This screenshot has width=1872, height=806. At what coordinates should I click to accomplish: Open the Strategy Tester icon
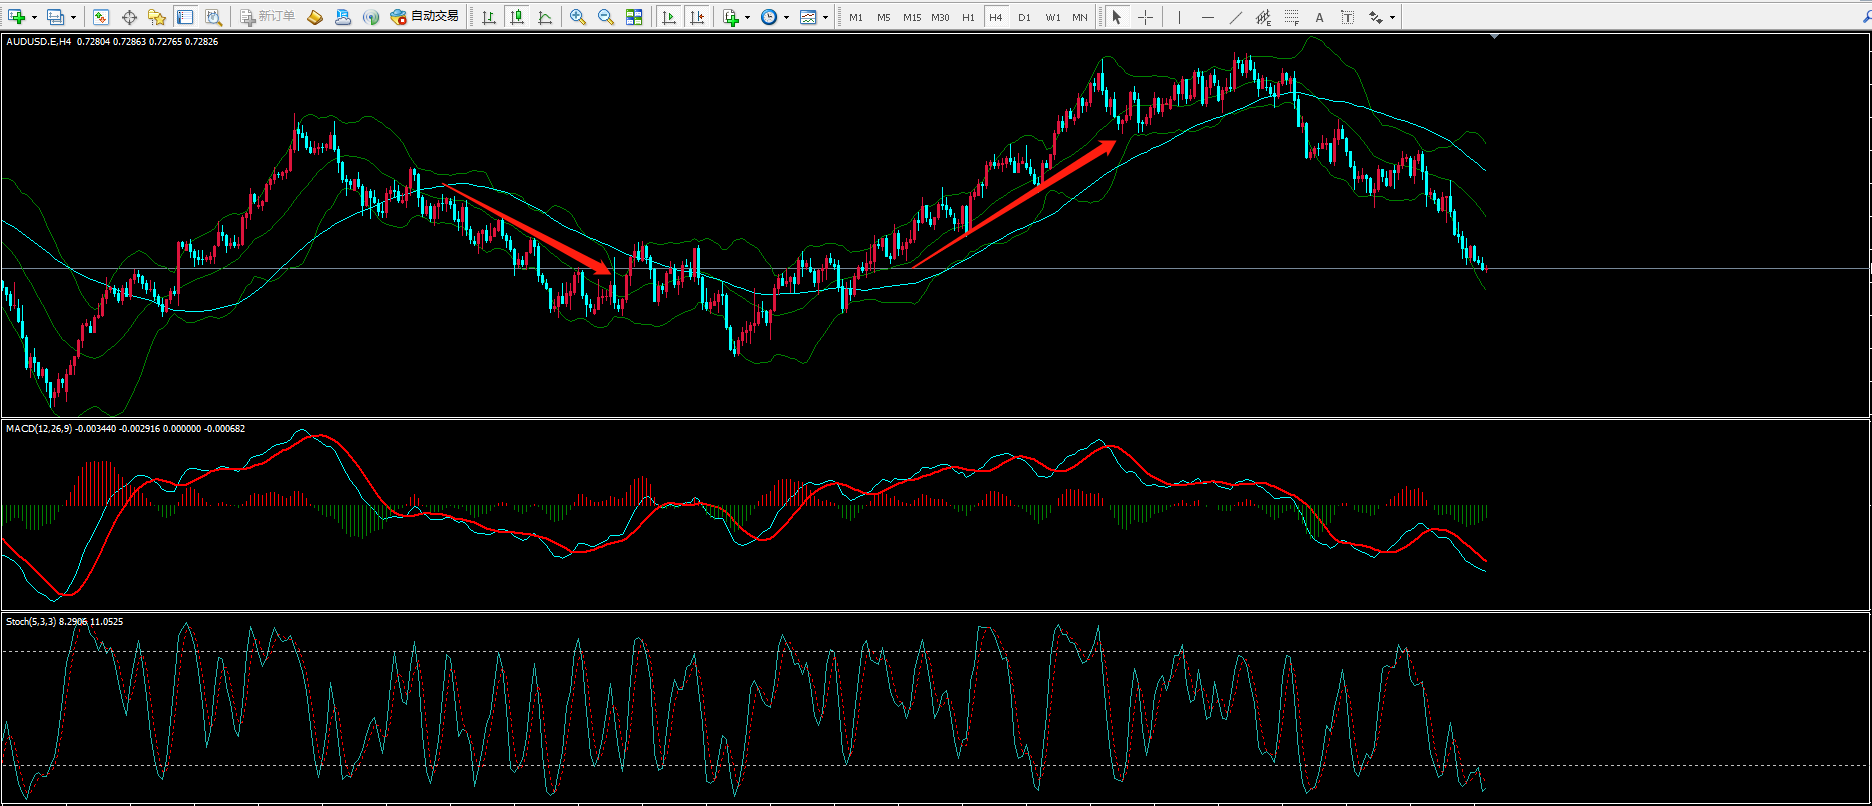click(x=213, y=17)
